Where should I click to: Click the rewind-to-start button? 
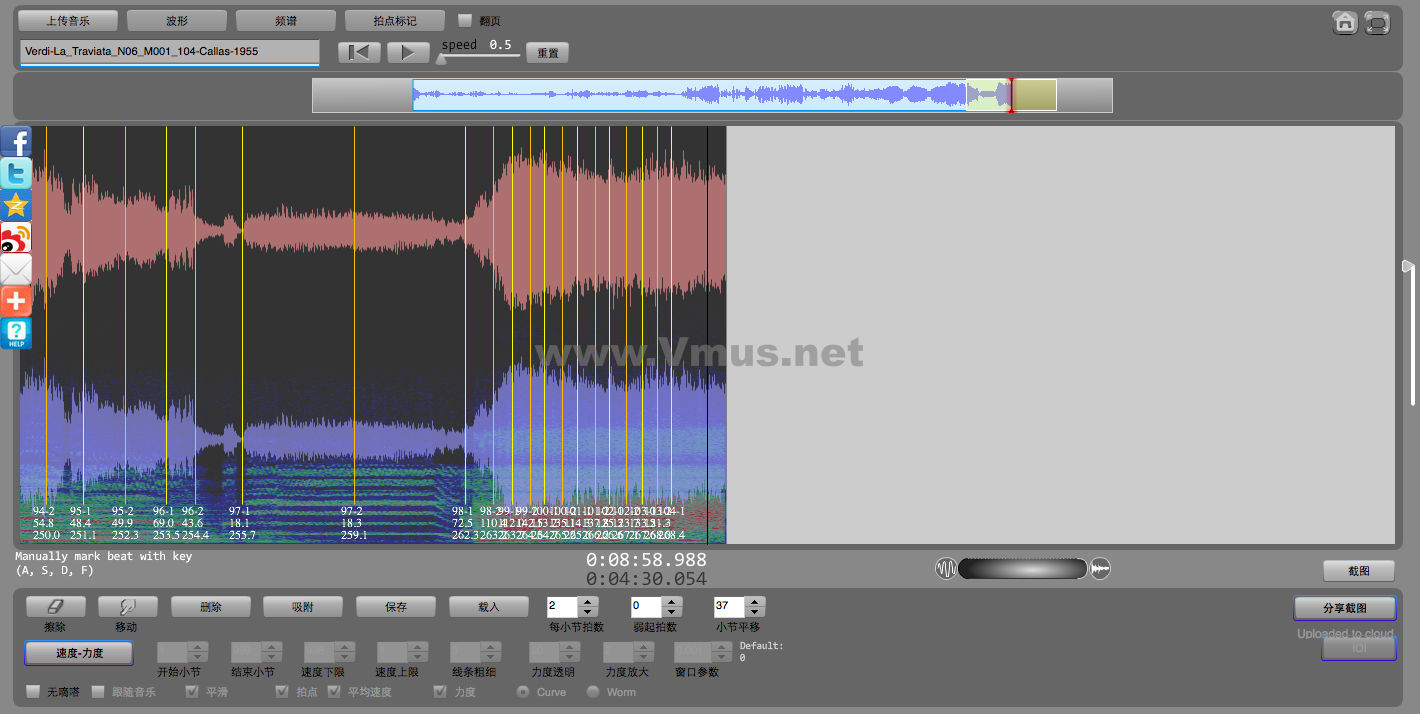(359, 52)
